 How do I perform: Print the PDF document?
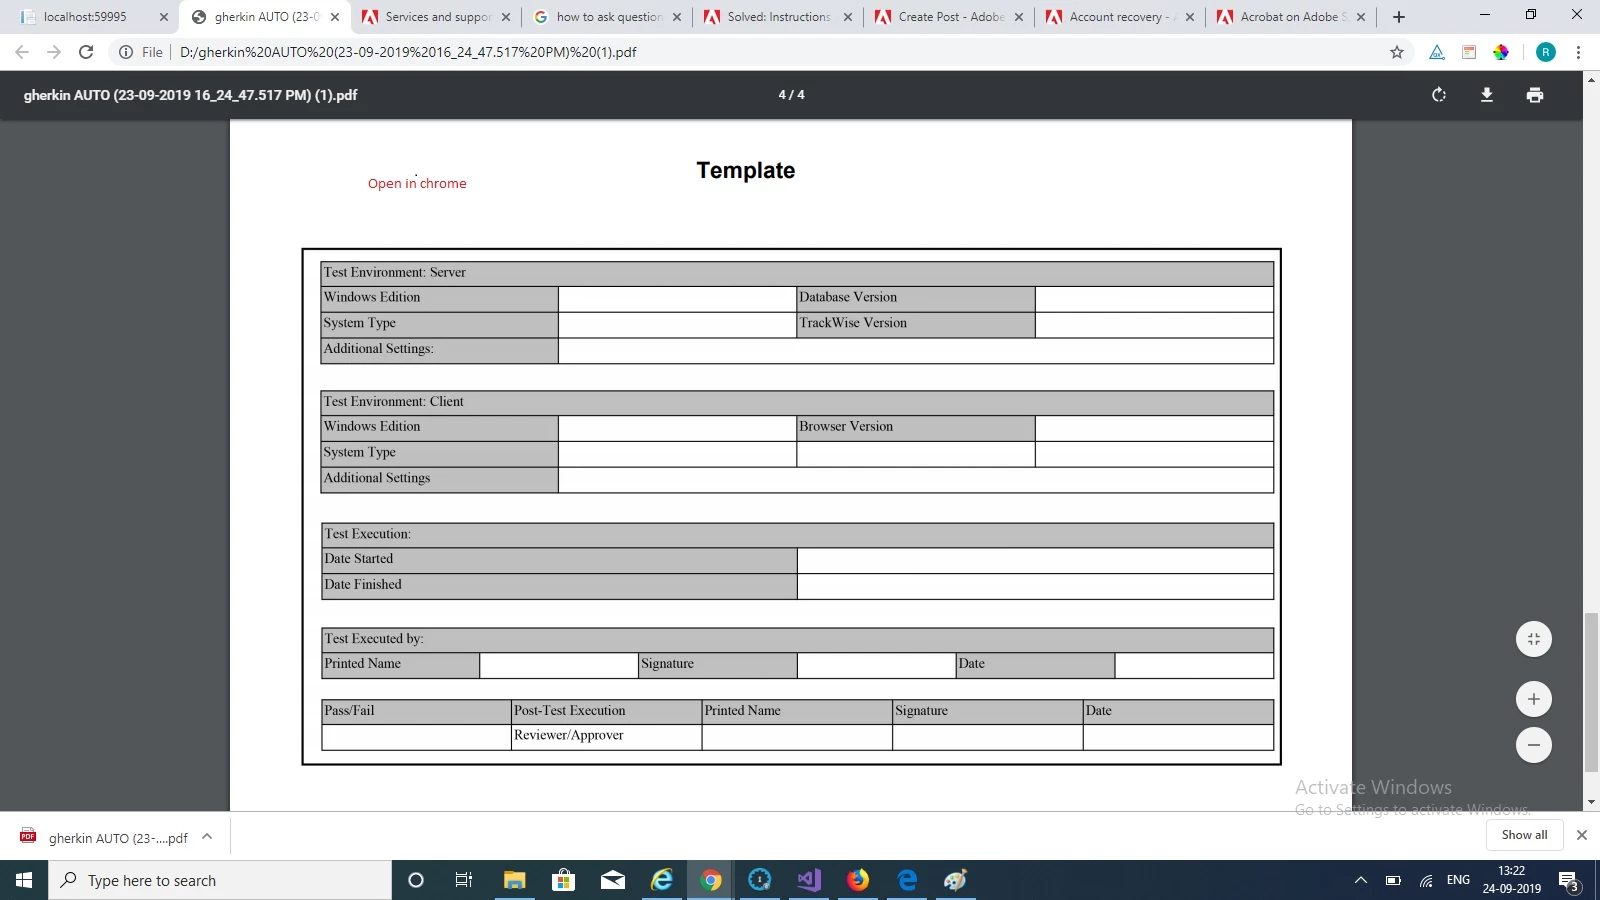(x=1535, y=95)
